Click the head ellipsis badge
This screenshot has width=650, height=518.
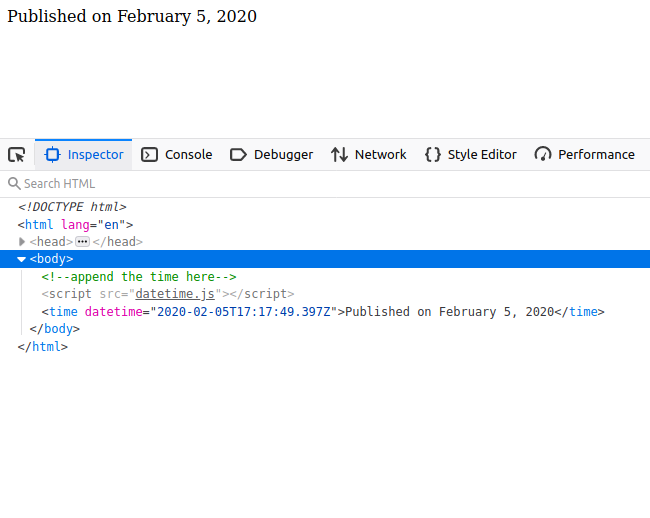tap(82, 242)
